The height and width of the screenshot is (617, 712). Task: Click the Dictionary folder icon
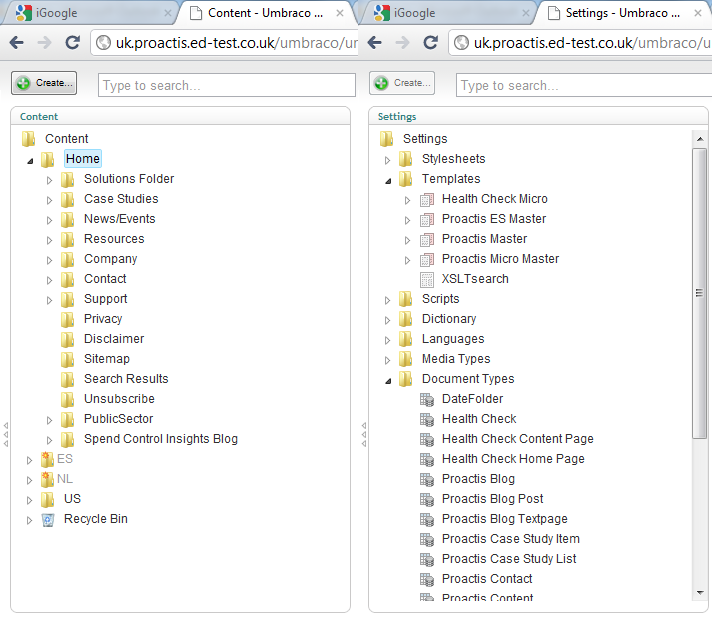tap(405, 319)
